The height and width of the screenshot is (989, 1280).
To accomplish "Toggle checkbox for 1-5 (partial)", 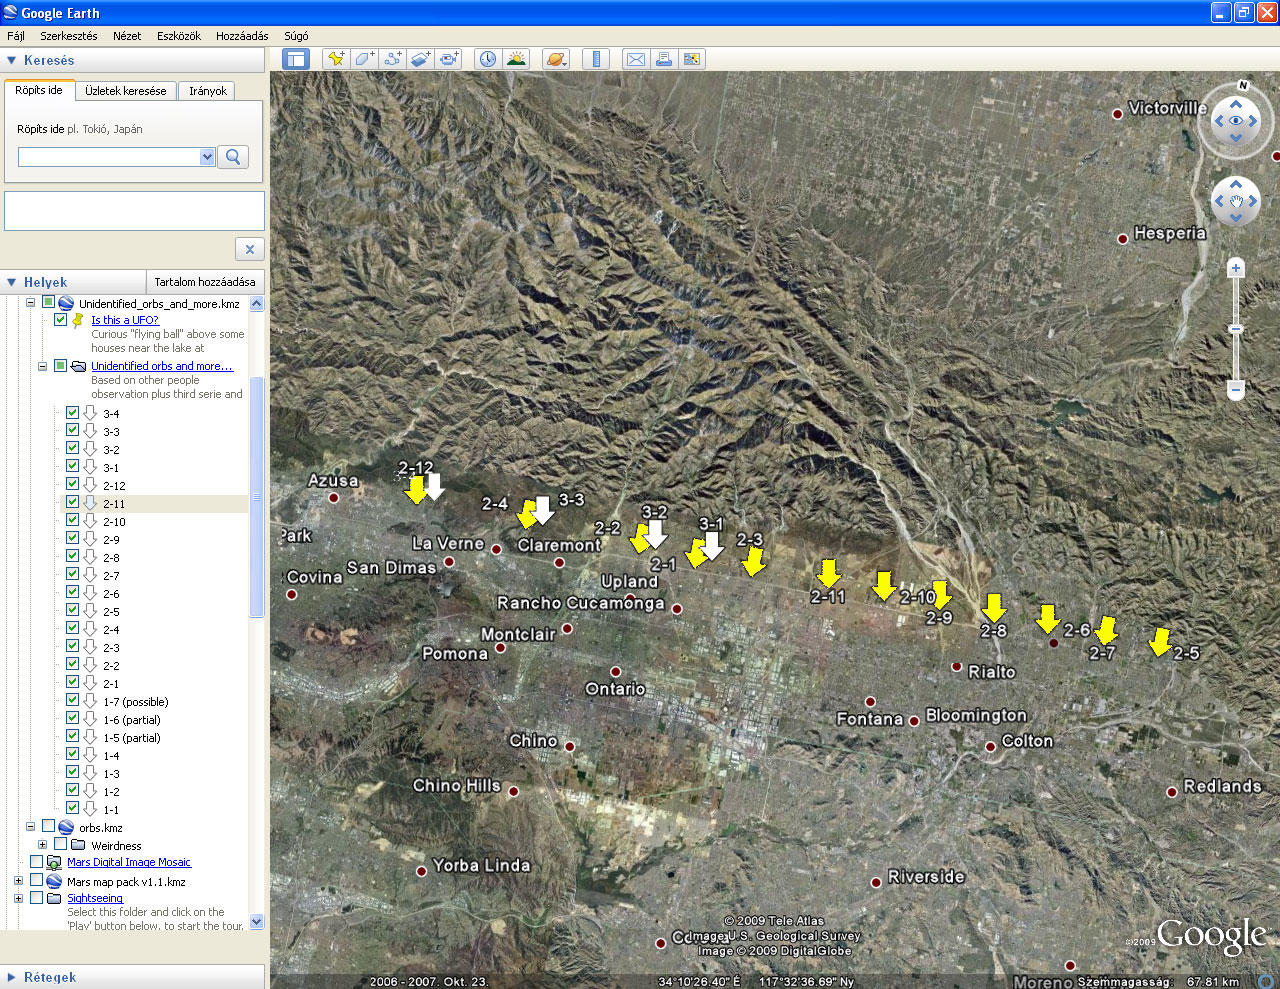I will (x=72, y=736).
